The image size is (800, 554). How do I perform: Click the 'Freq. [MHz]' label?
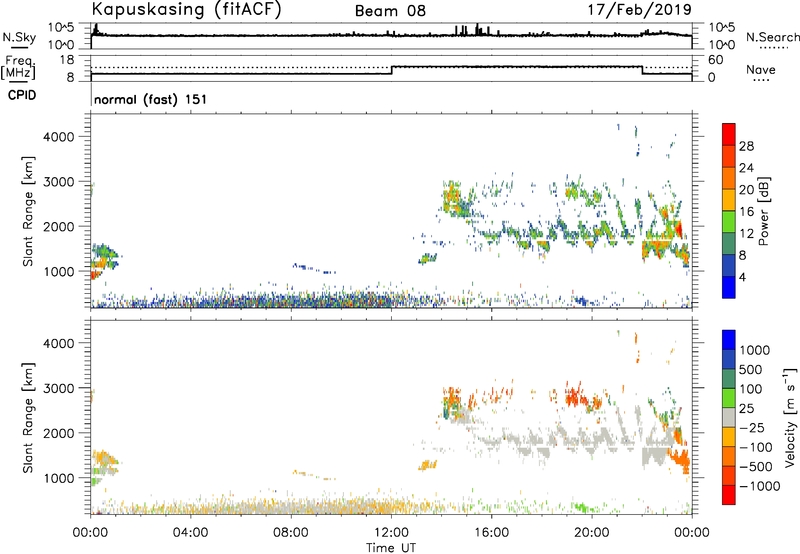point(18,67)
